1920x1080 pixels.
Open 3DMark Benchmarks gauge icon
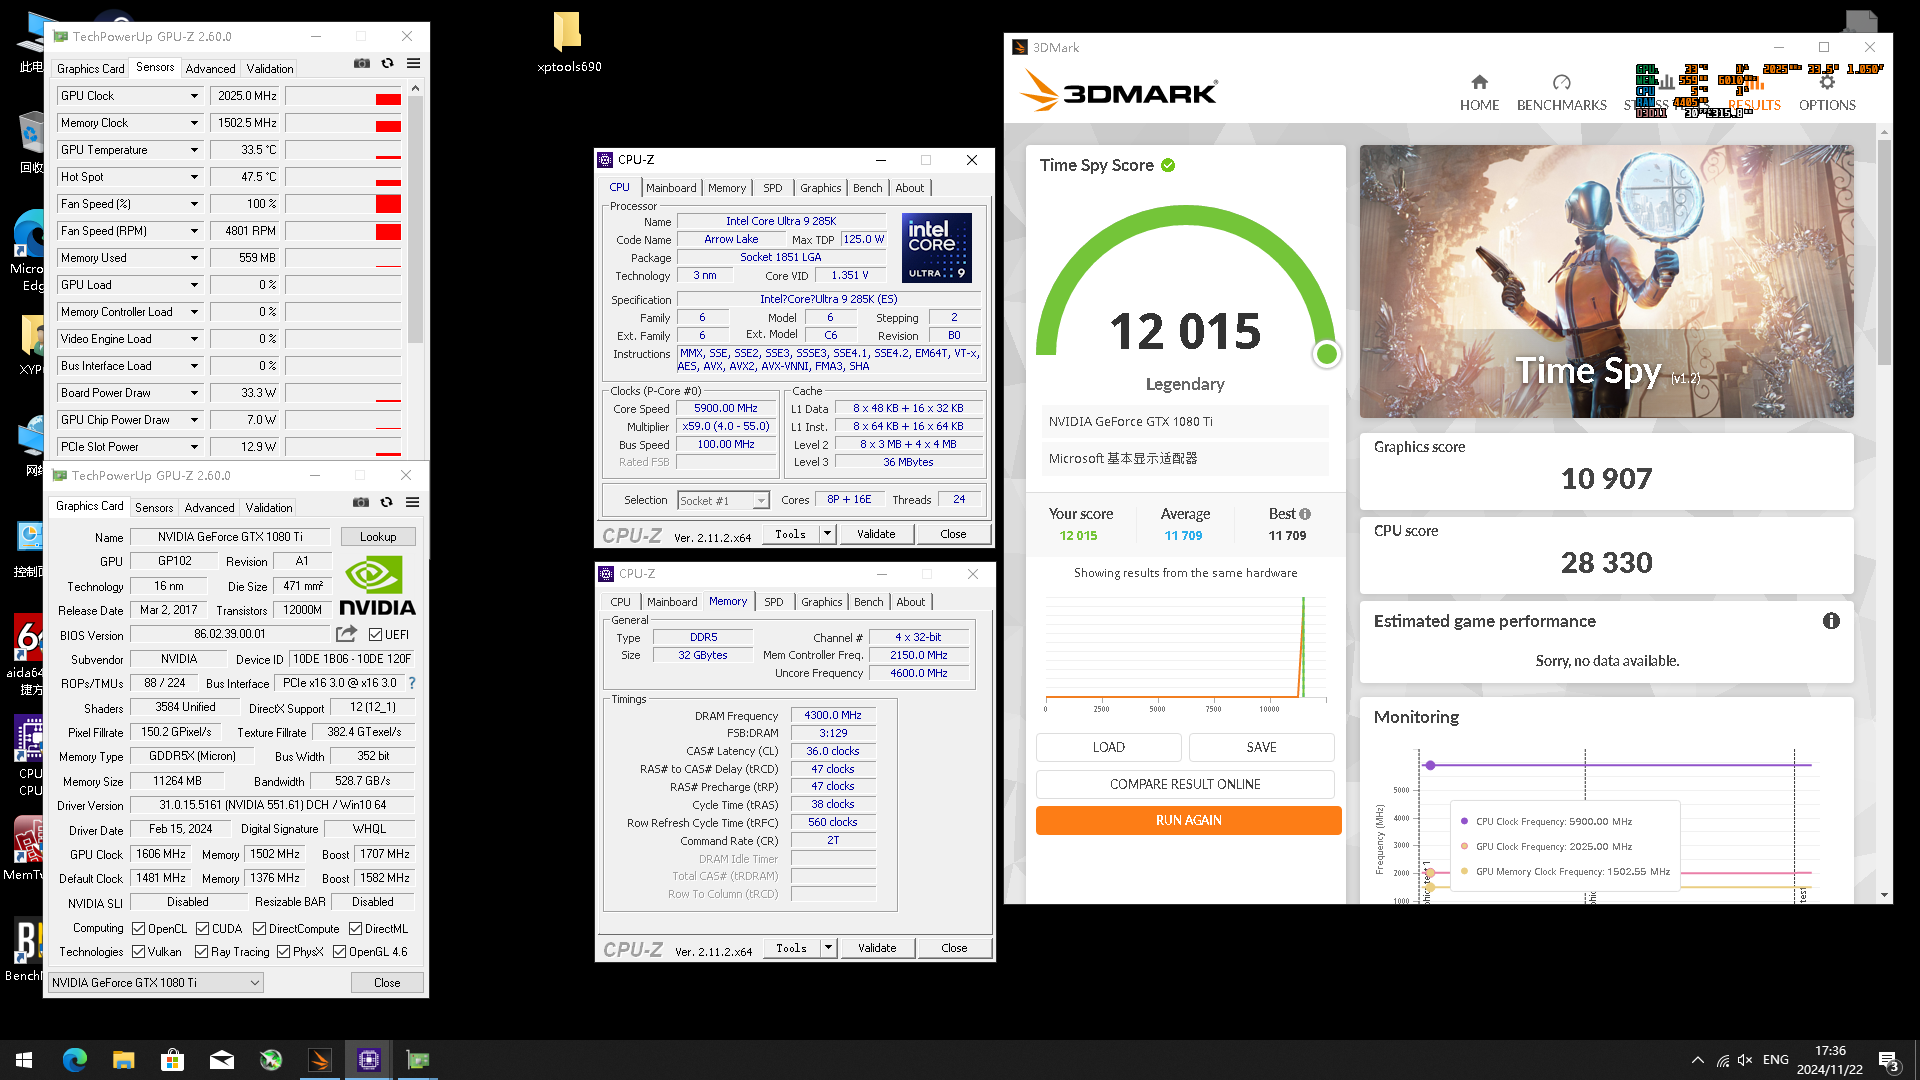1561,82
